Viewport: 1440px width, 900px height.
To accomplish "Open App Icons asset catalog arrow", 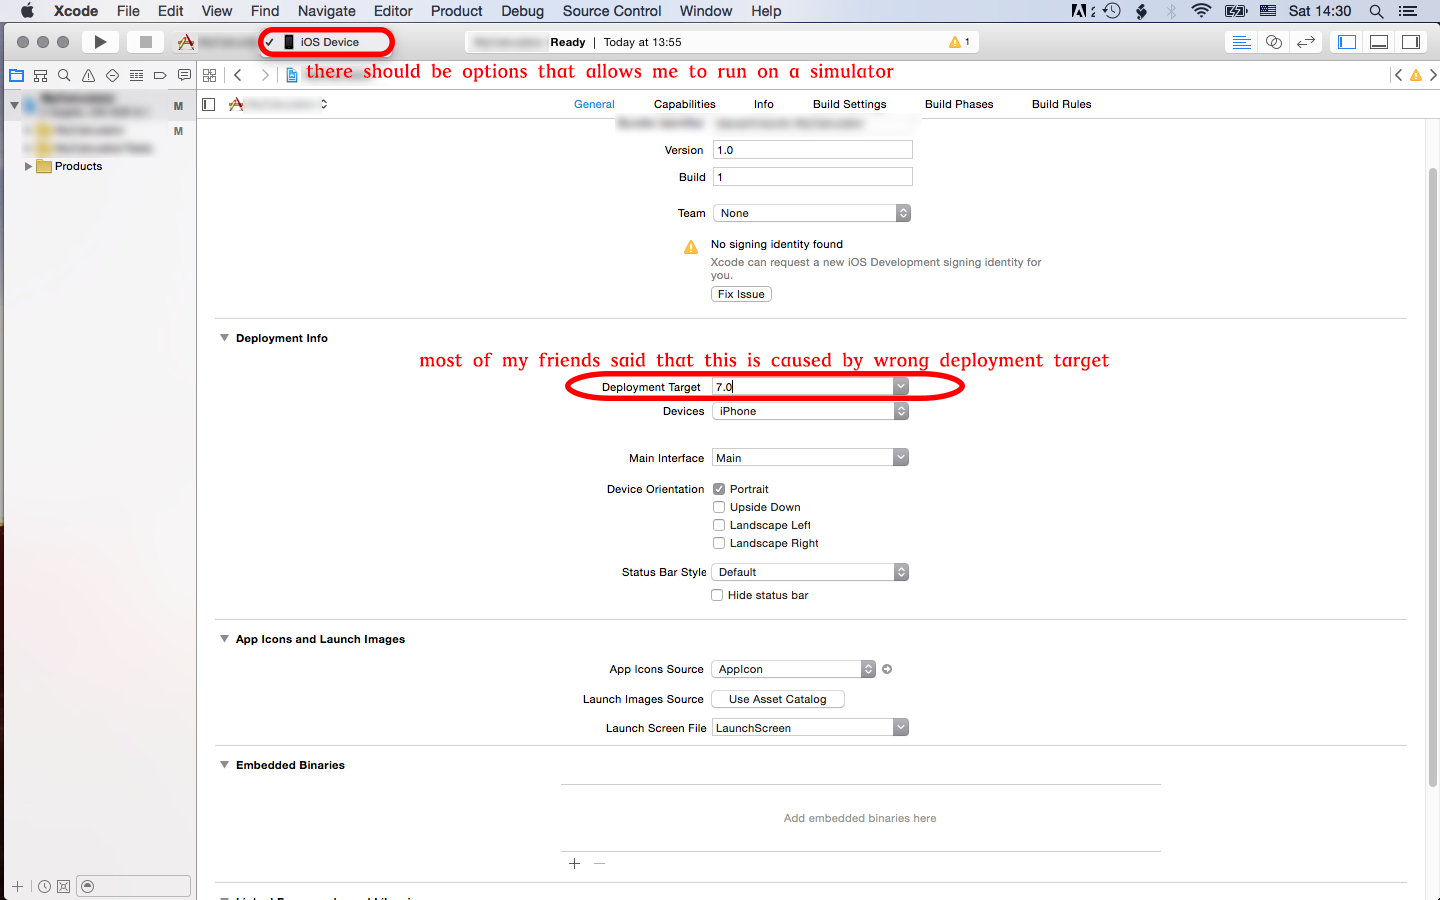I will [x=887, y=669].
